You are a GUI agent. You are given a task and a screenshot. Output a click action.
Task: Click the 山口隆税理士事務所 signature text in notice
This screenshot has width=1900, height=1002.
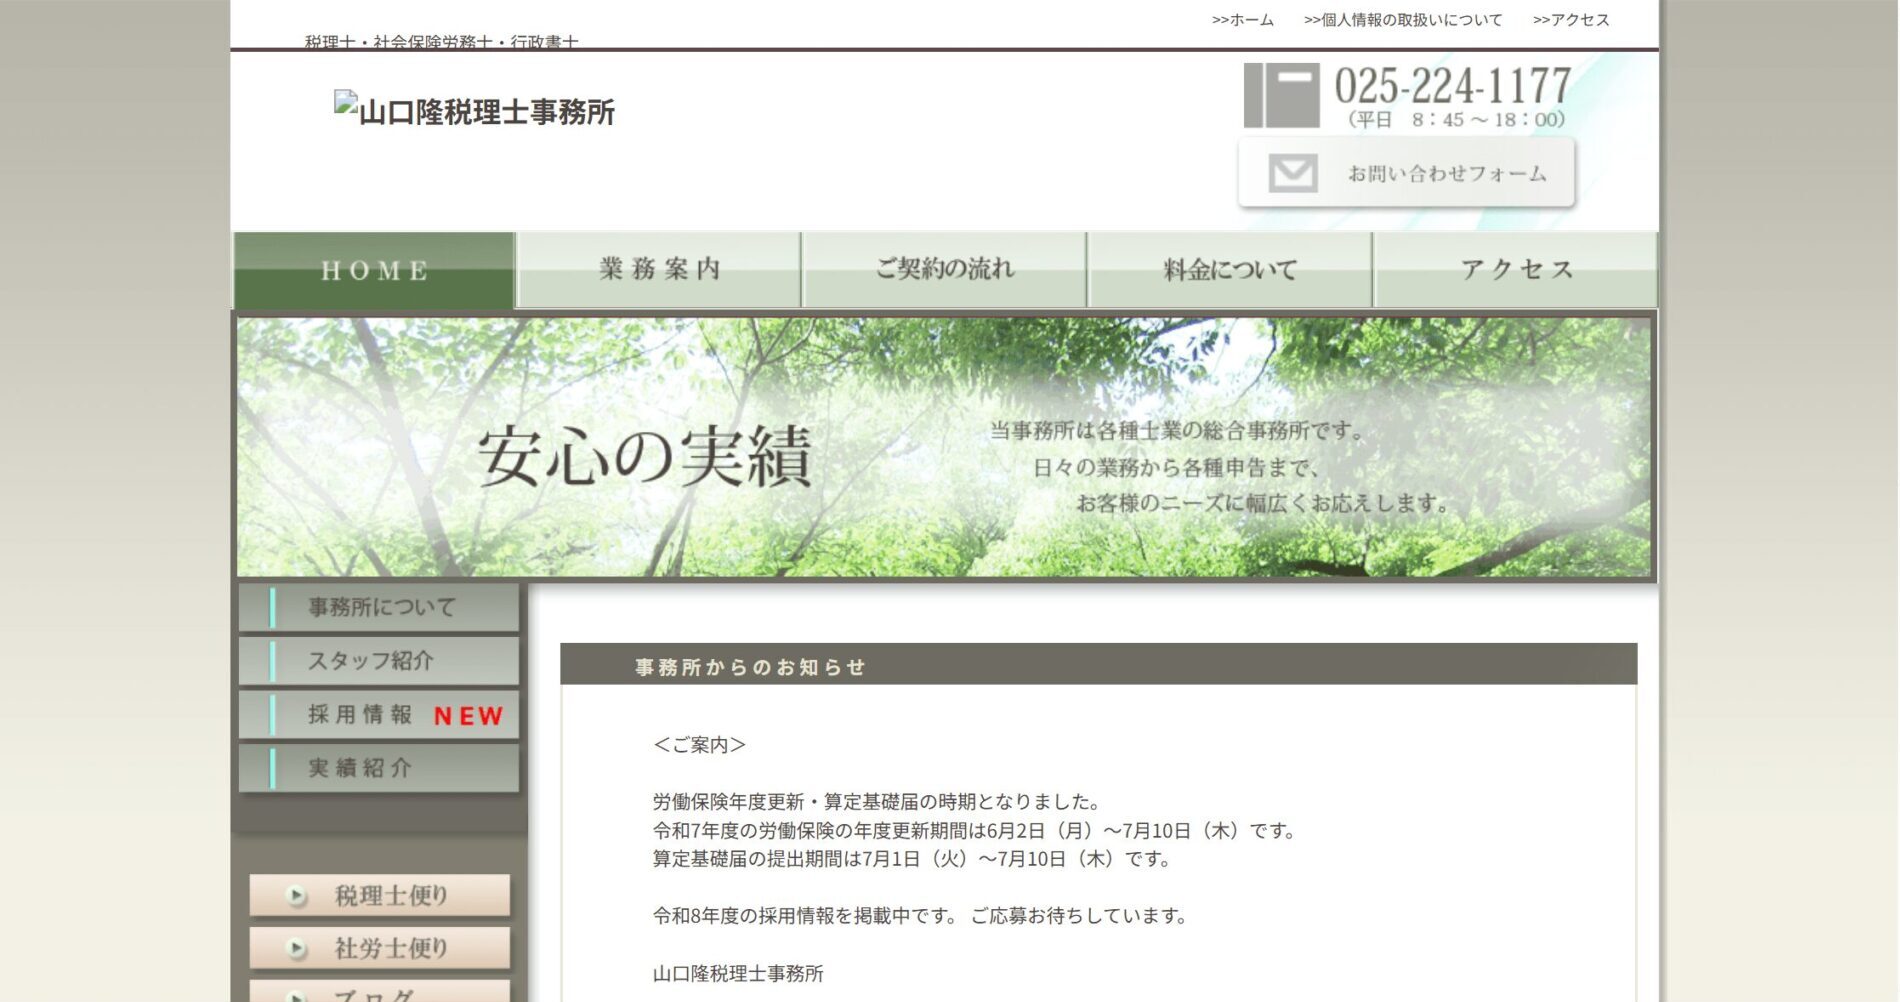pos(738,974)
